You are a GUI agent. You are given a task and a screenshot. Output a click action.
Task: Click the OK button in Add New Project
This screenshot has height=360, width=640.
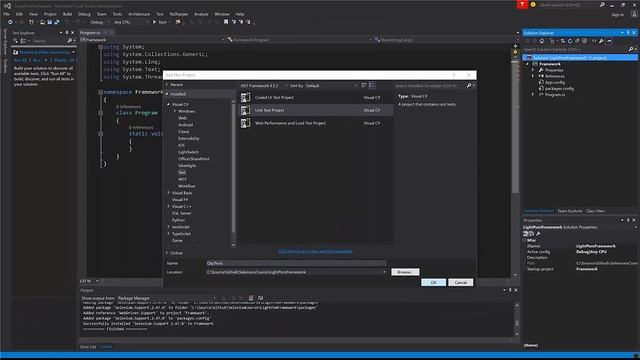tap(433, 282)
